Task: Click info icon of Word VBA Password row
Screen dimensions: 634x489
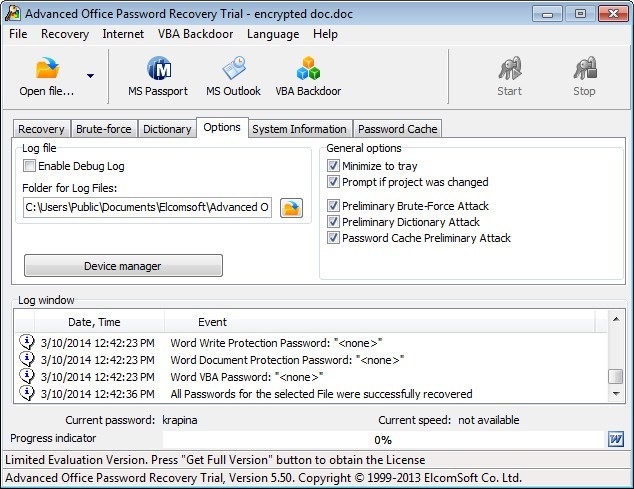Action: click(x=27, y=377)
